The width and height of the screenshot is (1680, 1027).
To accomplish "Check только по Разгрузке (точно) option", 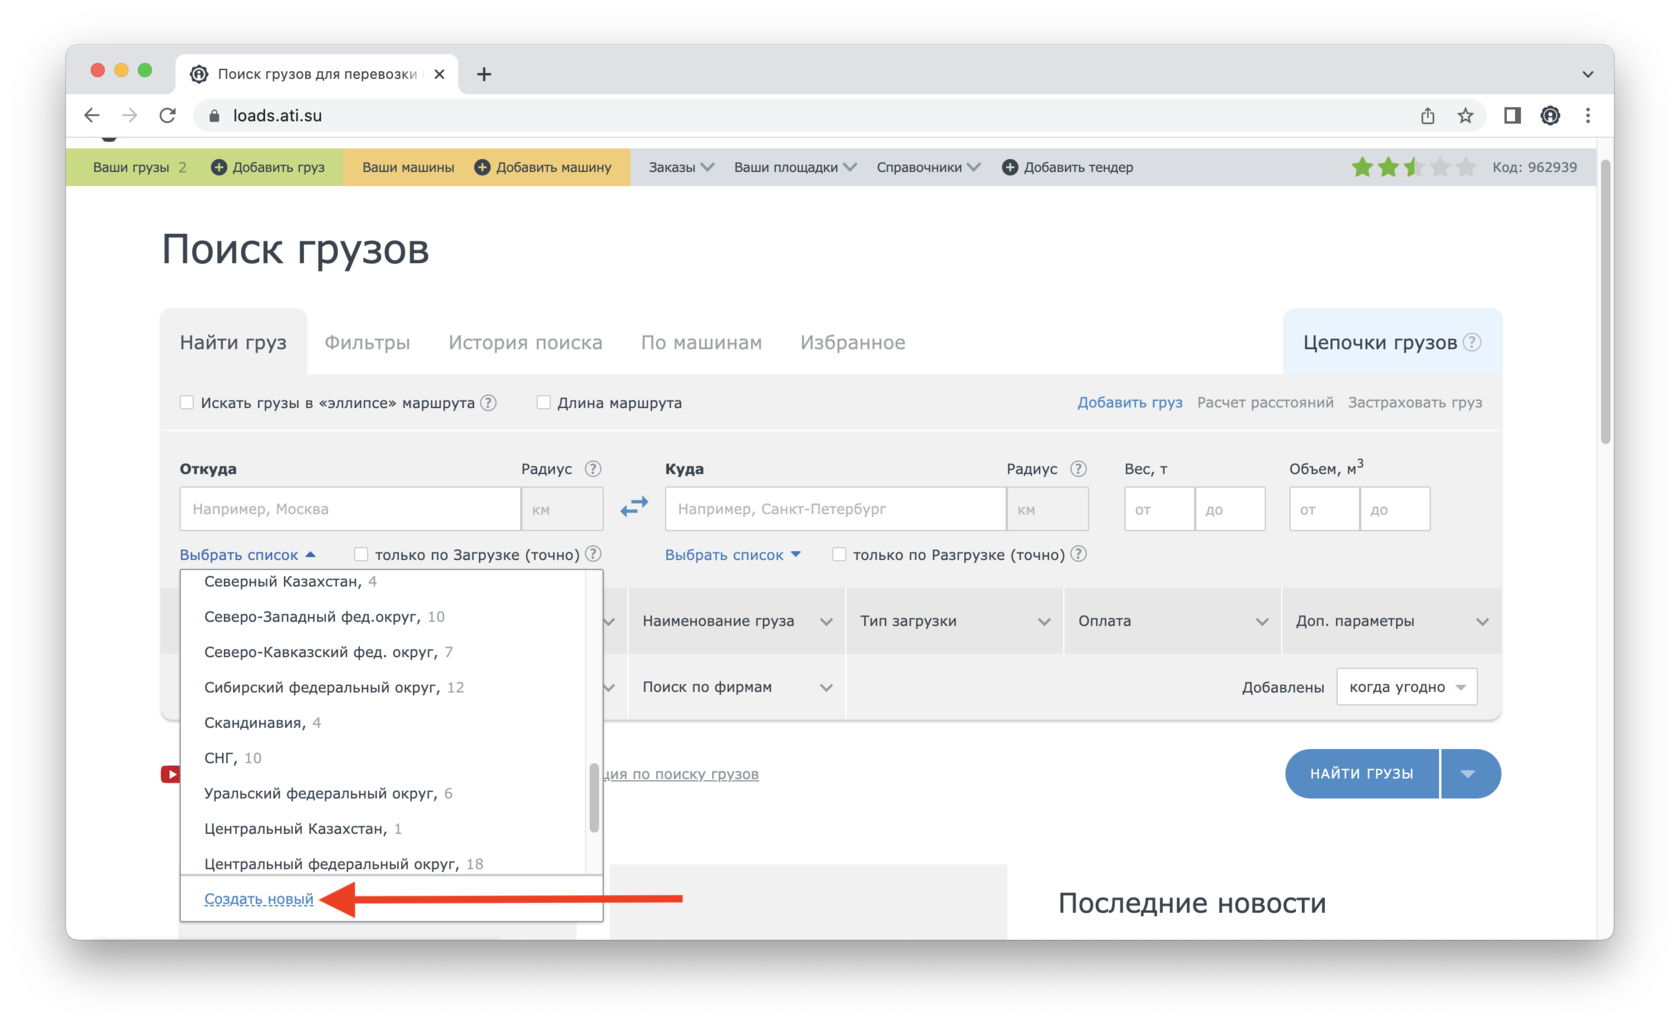I will point(840,555).
